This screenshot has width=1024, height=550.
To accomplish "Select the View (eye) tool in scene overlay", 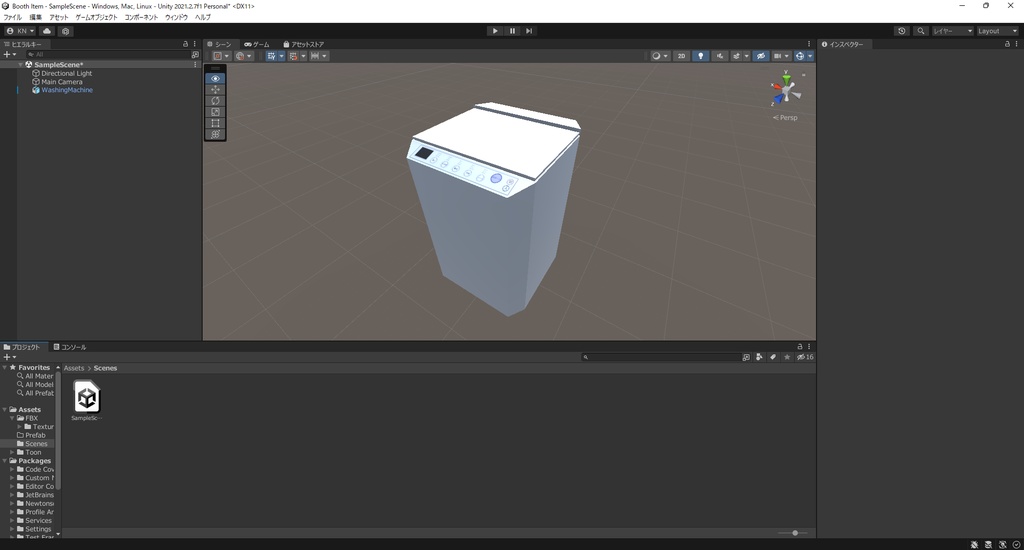I will click(216, 78).
